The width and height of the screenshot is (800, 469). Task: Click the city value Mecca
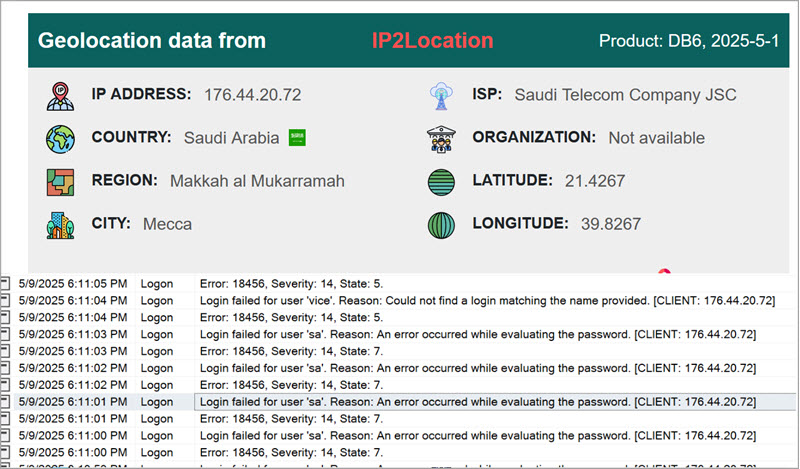pyautogui.click(x=167, y=224)
